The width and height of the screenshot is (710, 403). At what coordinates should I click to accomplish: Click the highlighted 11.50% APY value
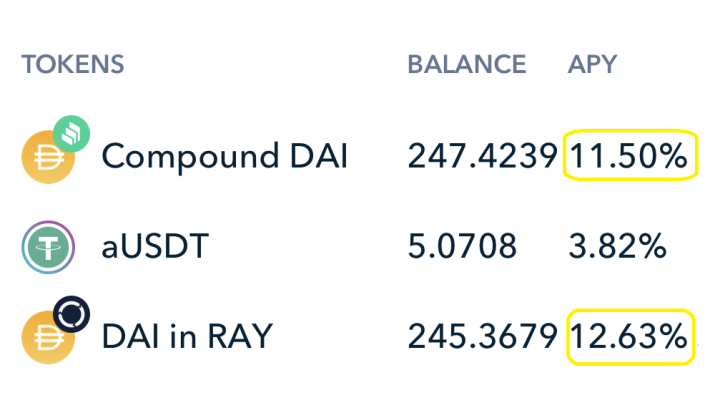coord(629,156)
